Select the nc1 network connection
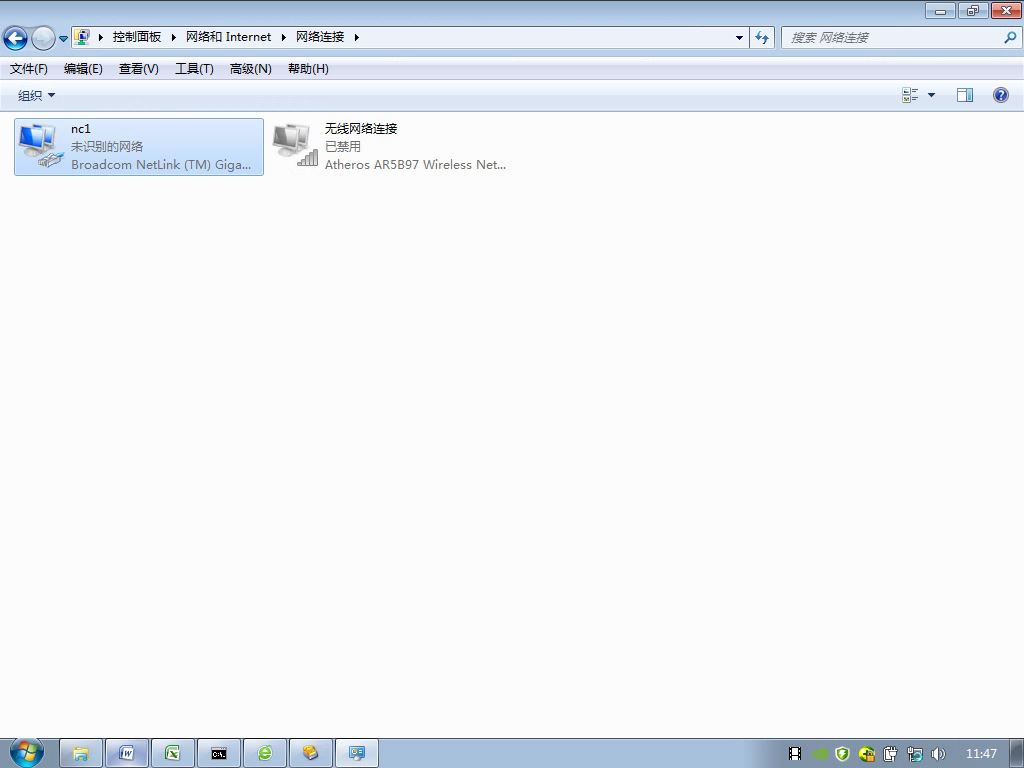 click(139, 147)
